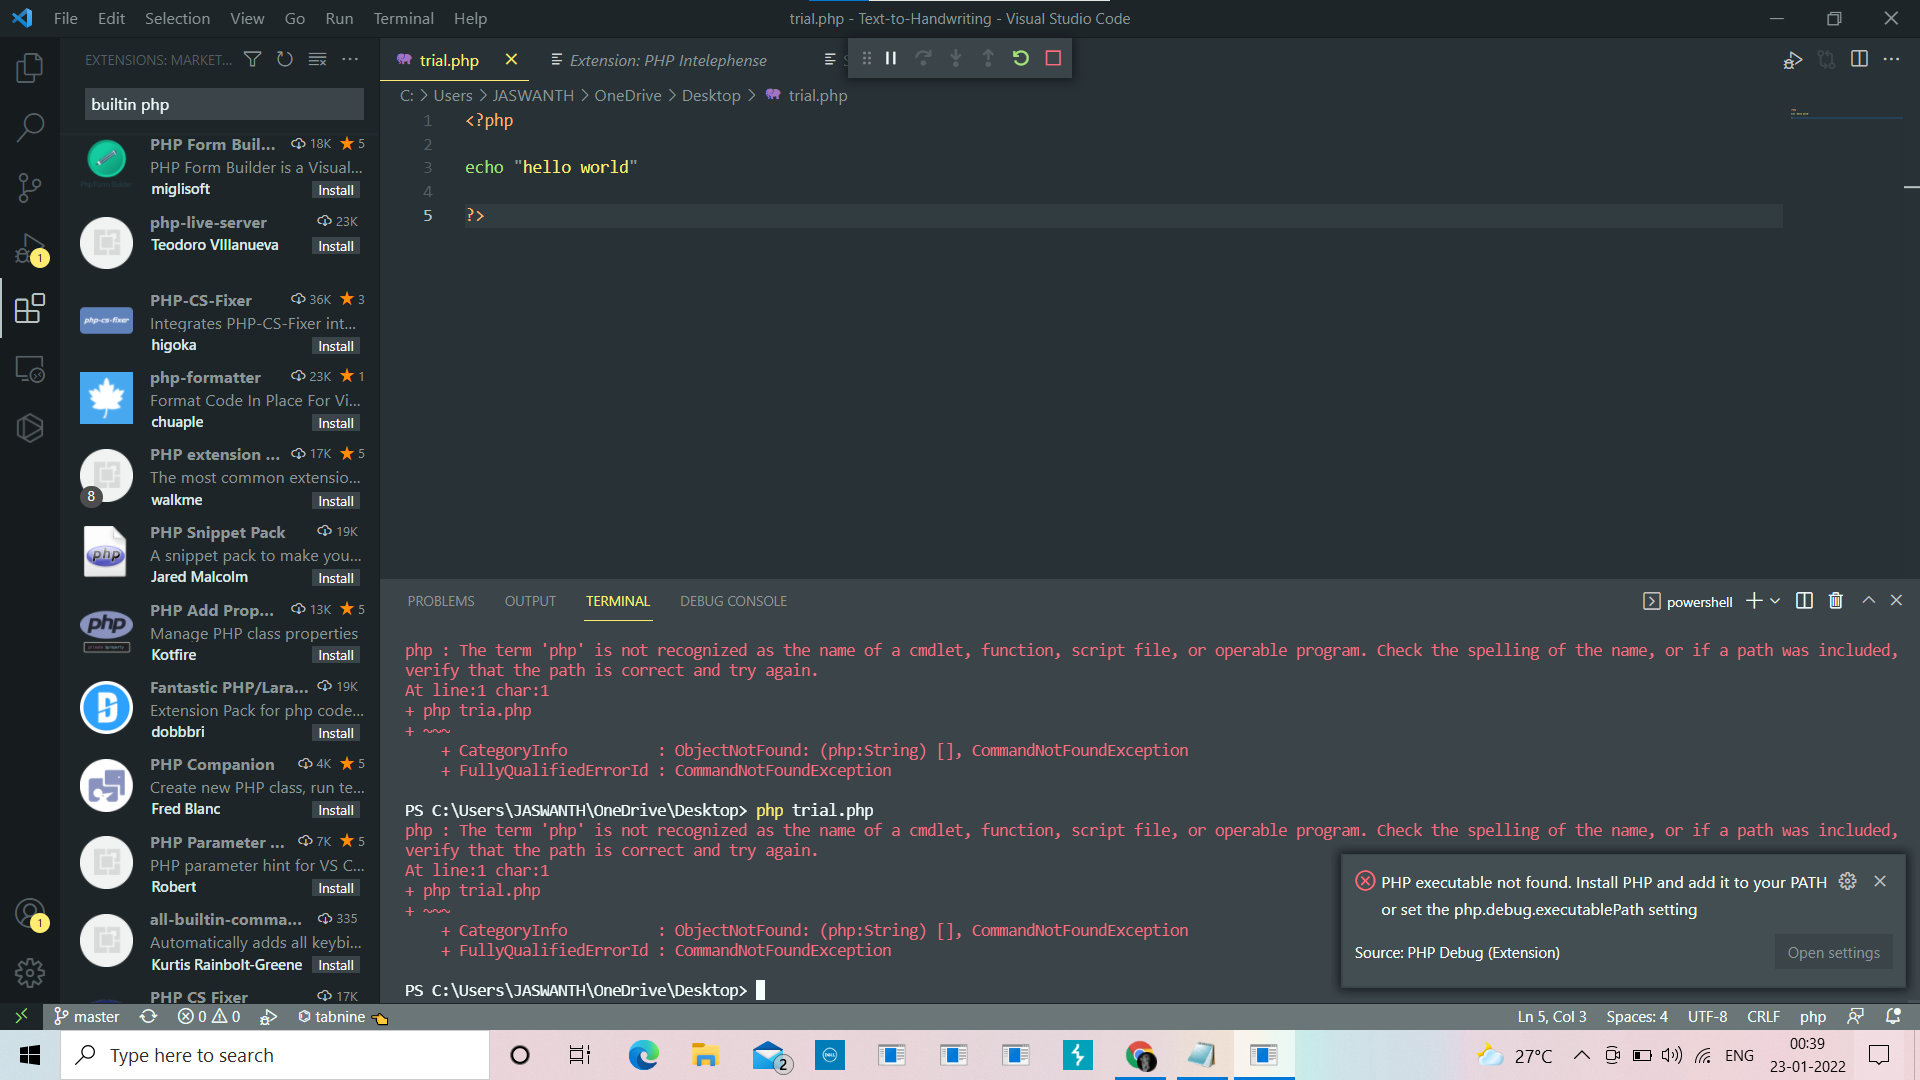Close the trial.php editor tab
Screen dimensions: 1920x1080
click(511, 60)
